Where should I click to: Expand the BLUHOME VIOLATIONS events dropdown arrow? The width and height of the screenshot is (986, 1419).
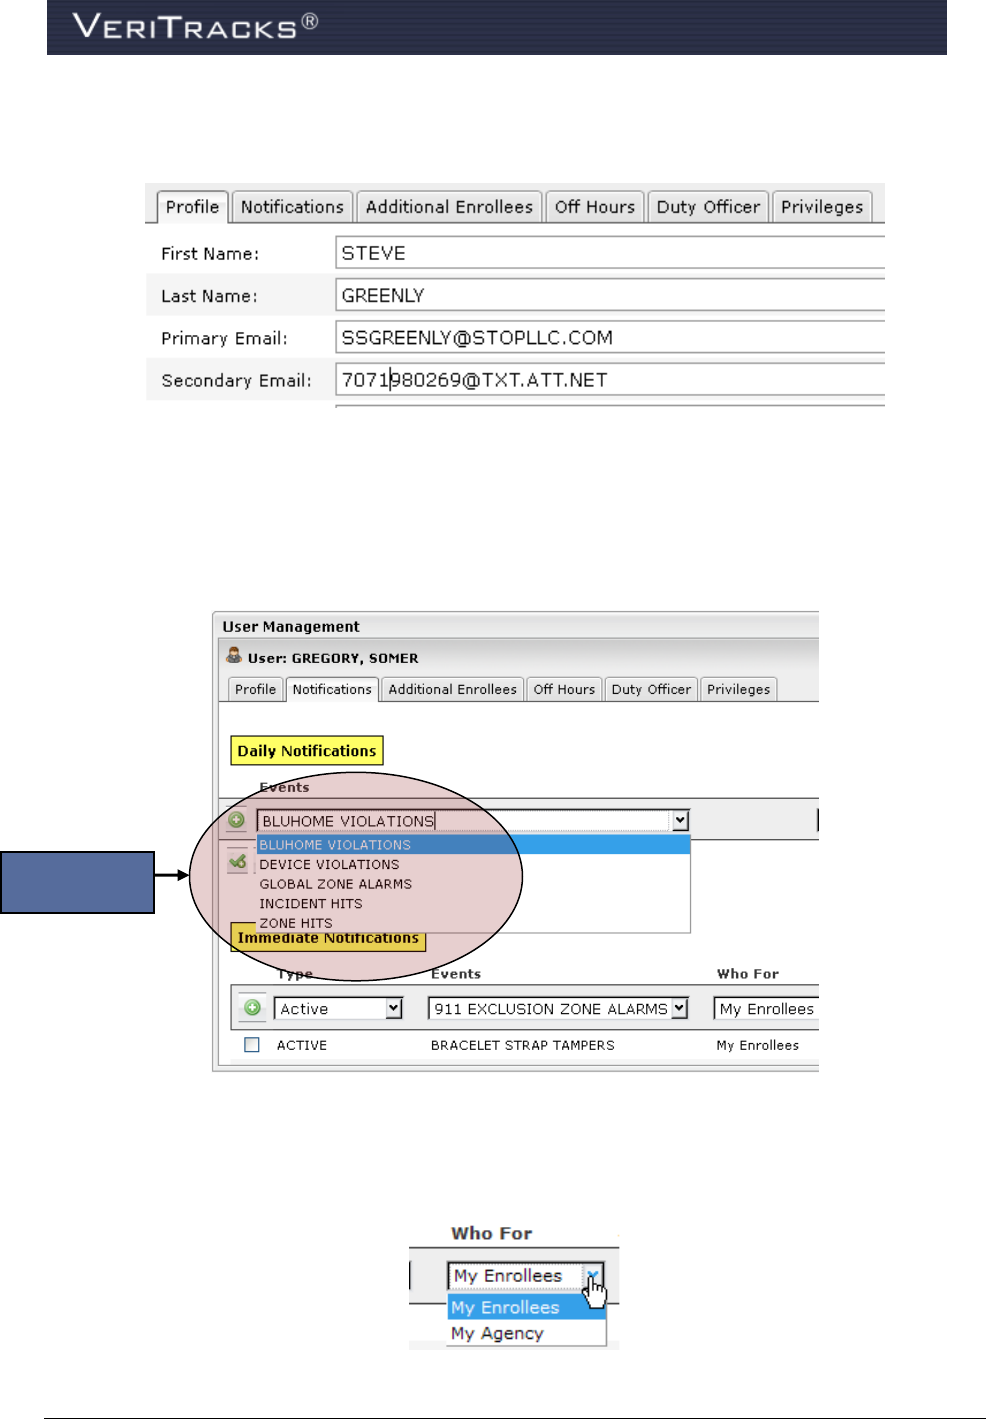pyautogui.click(x=680, y=821)
